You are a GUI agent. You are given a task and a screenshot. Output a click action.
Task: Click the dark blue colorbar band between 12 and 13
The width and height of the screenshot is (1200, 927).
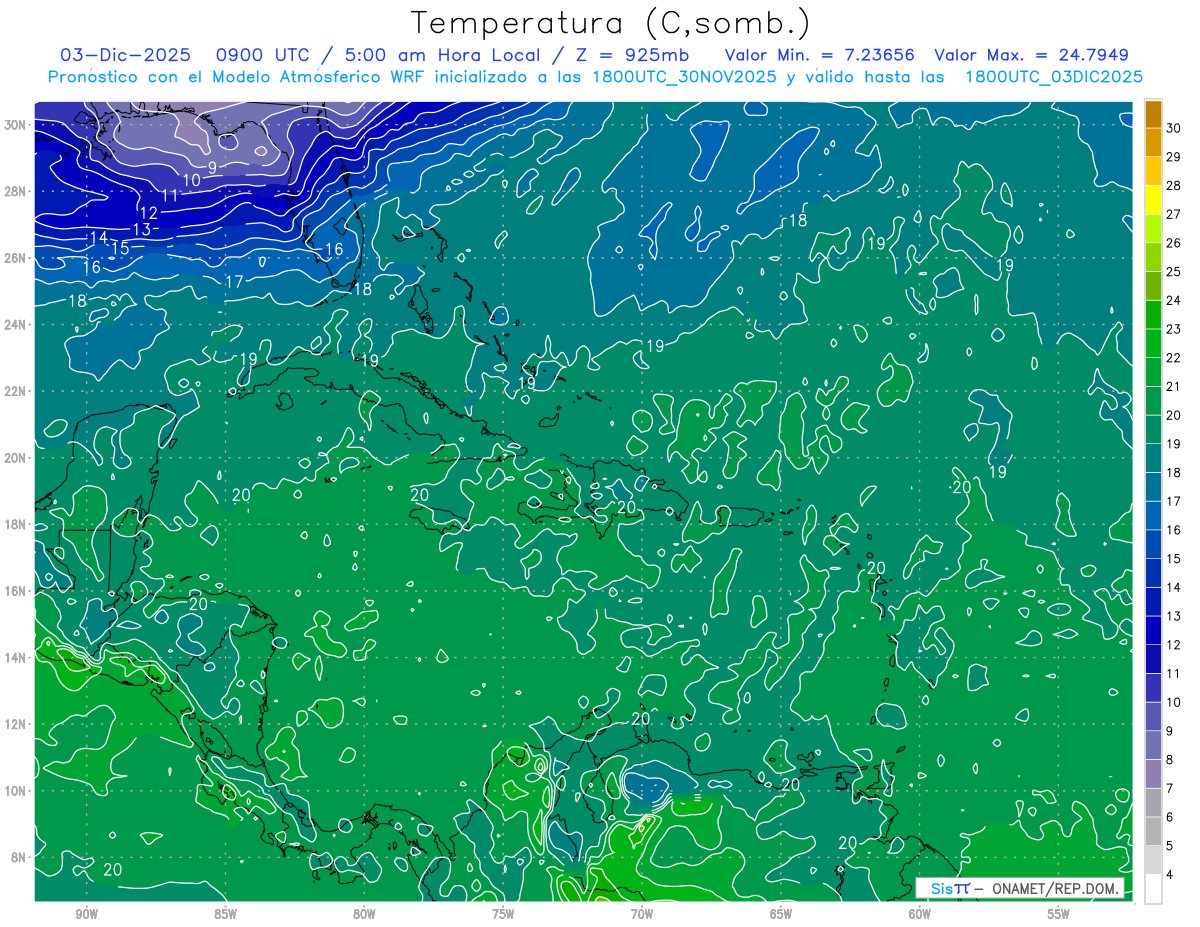click(1153, 631)
